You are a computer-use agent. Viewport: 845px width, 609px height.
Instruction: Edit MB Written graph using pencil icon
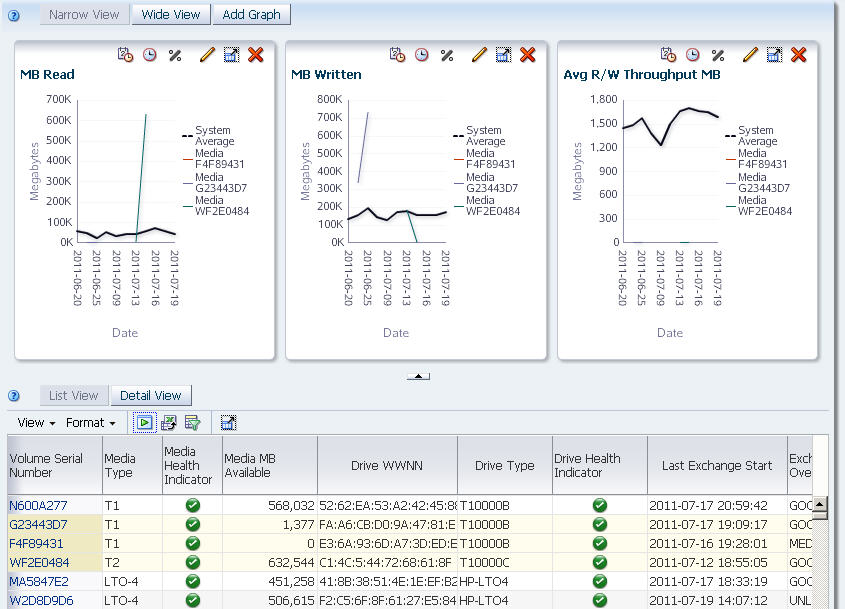[479, 54]
